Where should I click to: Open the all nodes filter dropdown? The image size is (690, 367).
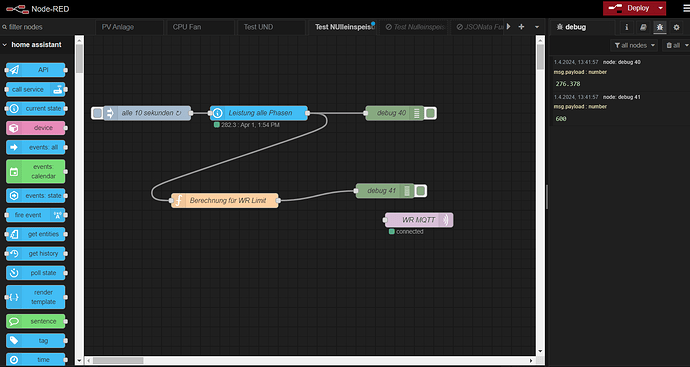[634, 45]
